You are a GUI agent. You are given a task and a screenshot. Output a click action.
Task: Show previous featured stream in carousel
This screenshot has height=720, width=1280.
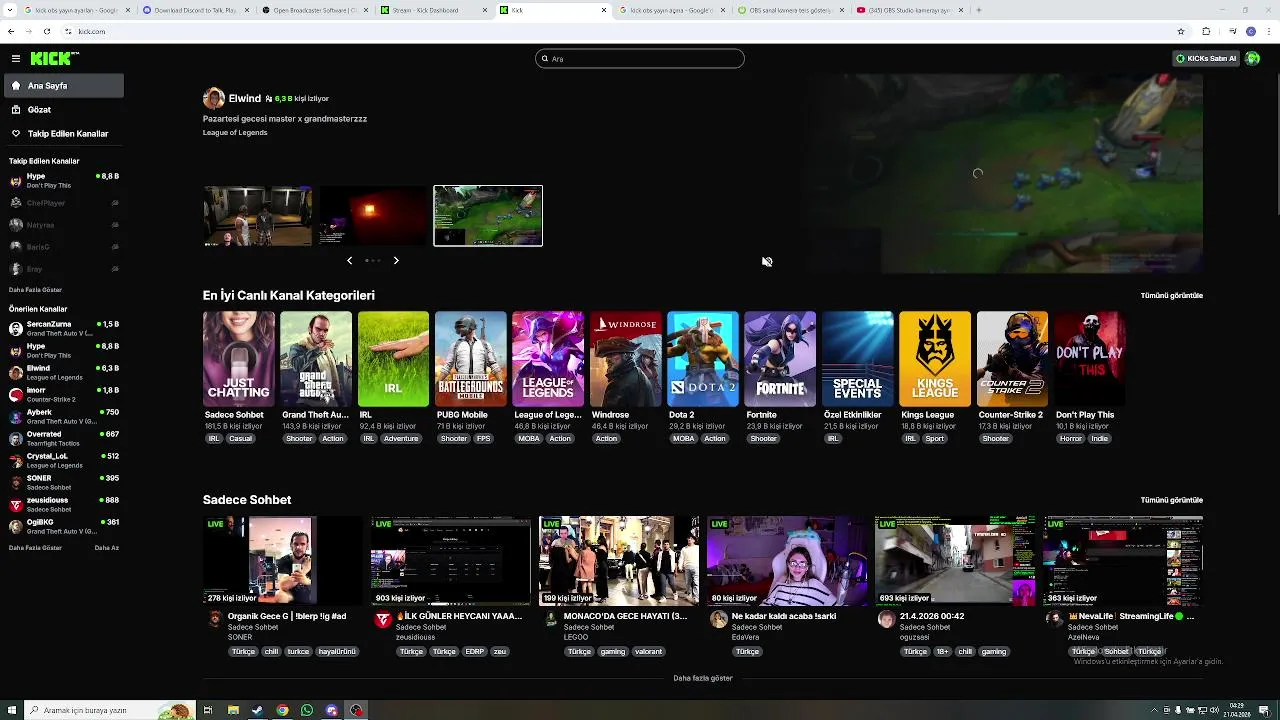click(x=349, y=260)
